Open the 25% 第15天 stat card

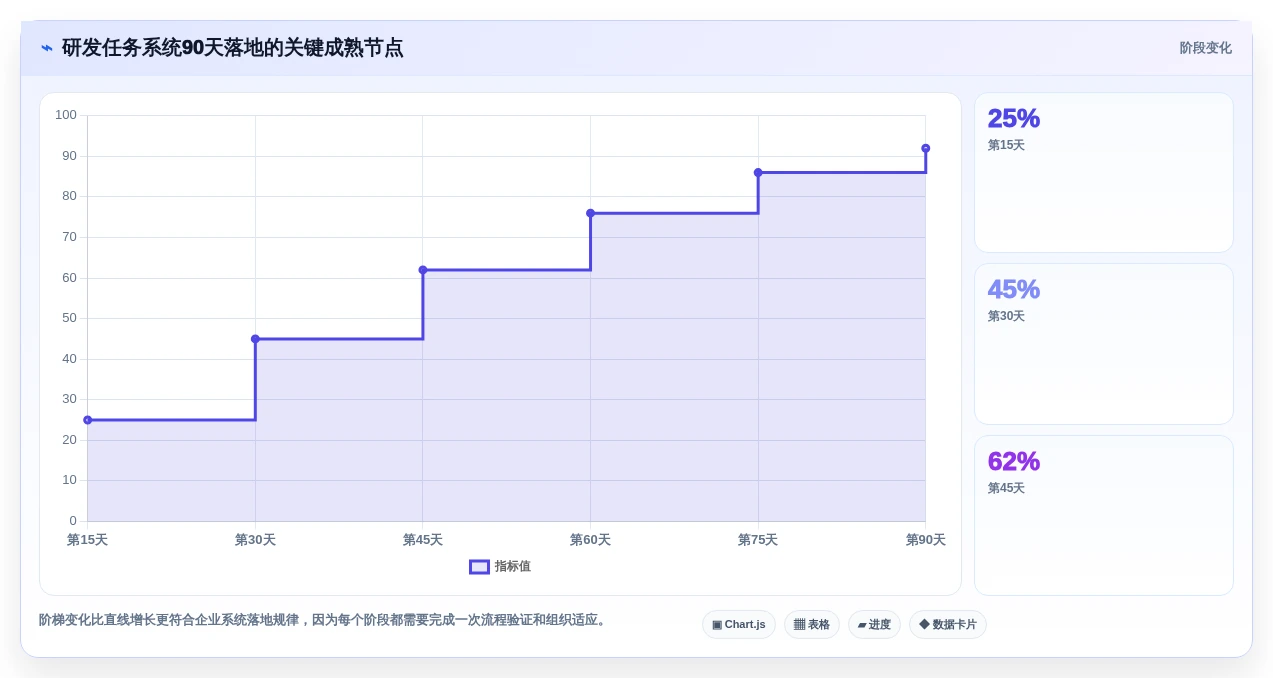[x=1104, y=173]
